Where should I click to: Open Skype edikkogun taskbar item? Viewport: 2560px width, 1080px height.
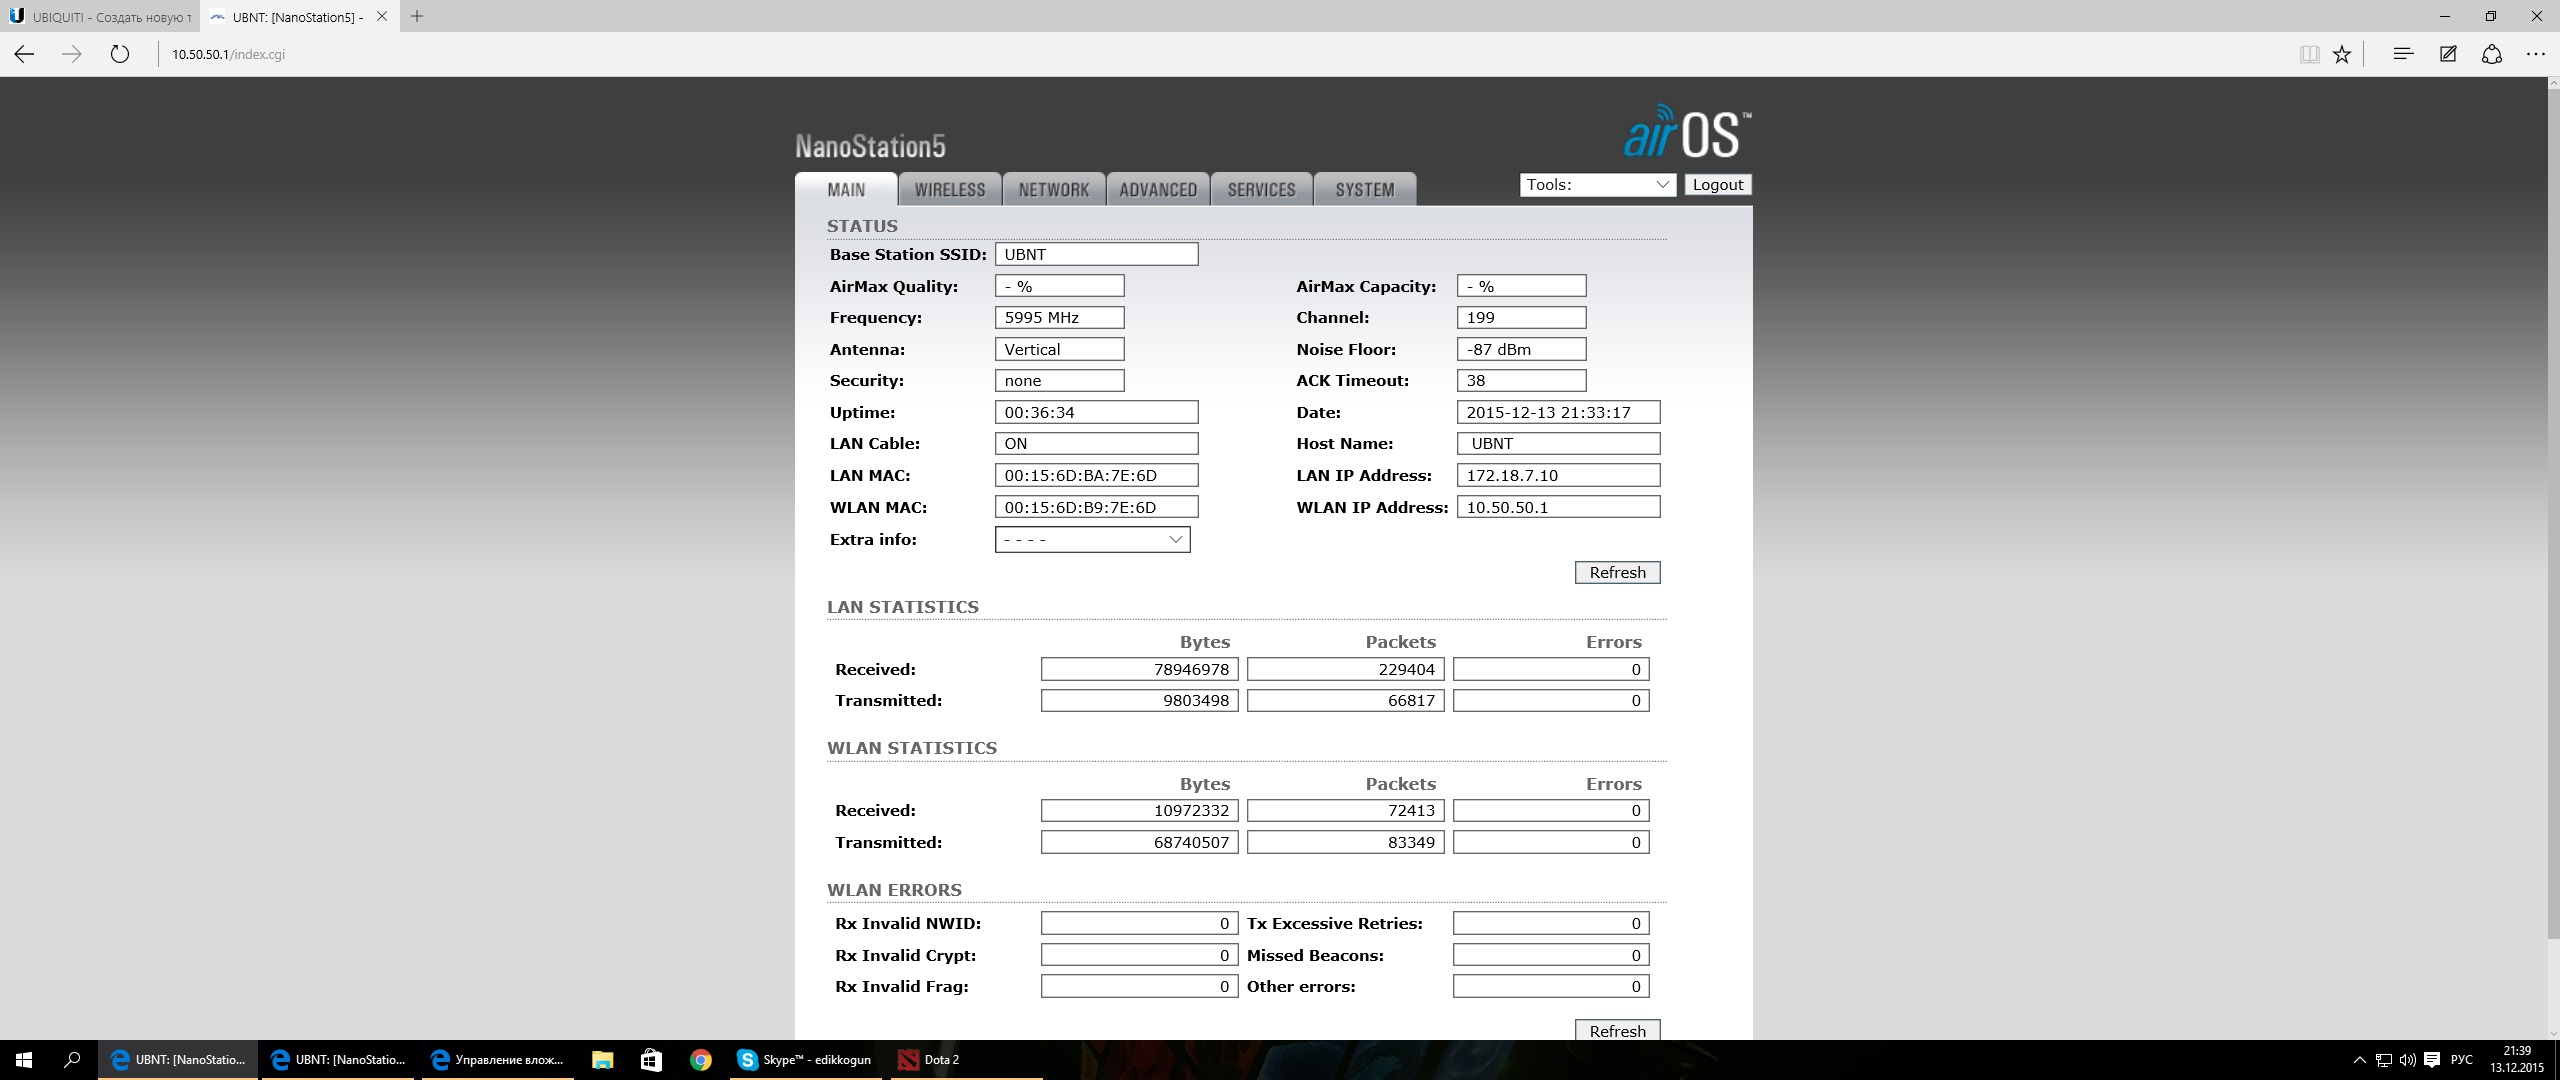[x=806, y=1059]
